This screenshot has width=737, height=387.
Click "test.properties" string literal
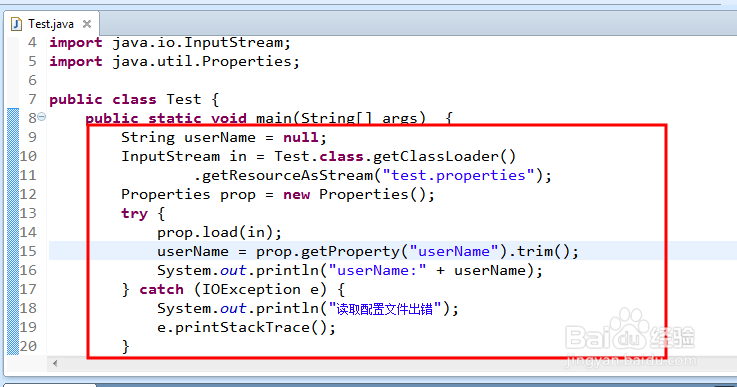[x=458, y=175]
